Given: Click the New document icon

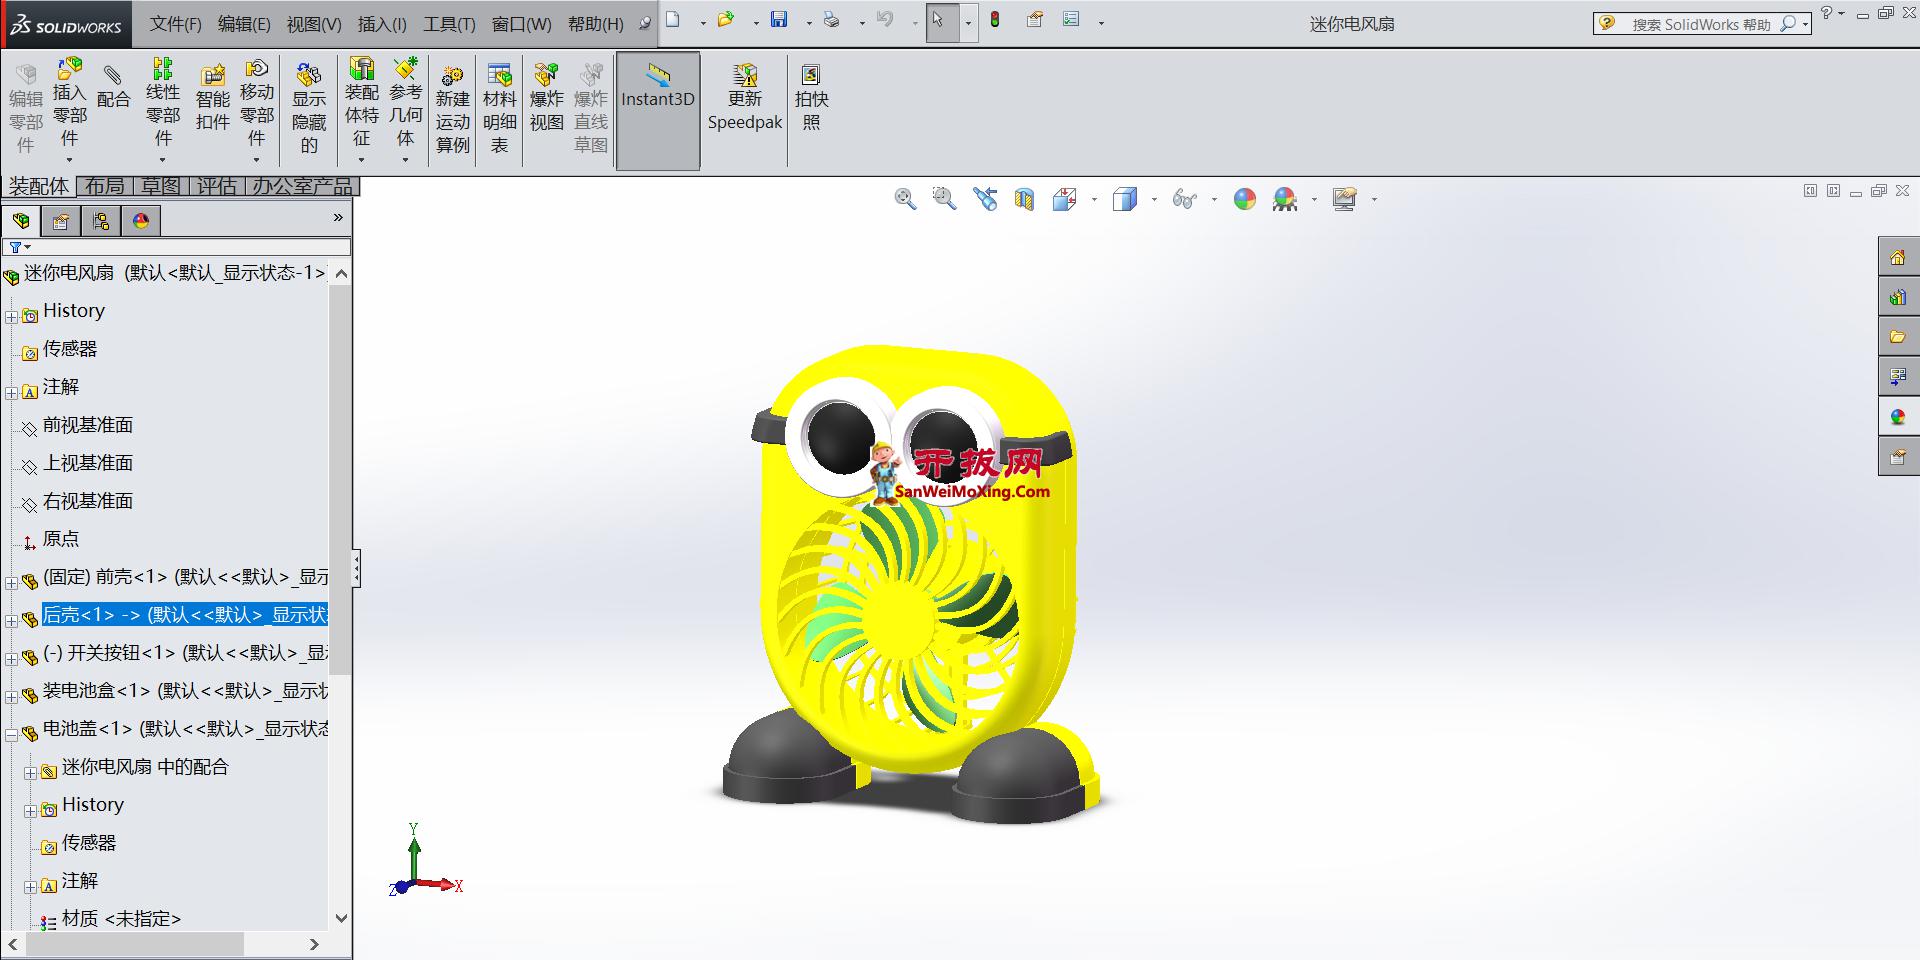Looking at the screenshot, I should click(673, 19).
